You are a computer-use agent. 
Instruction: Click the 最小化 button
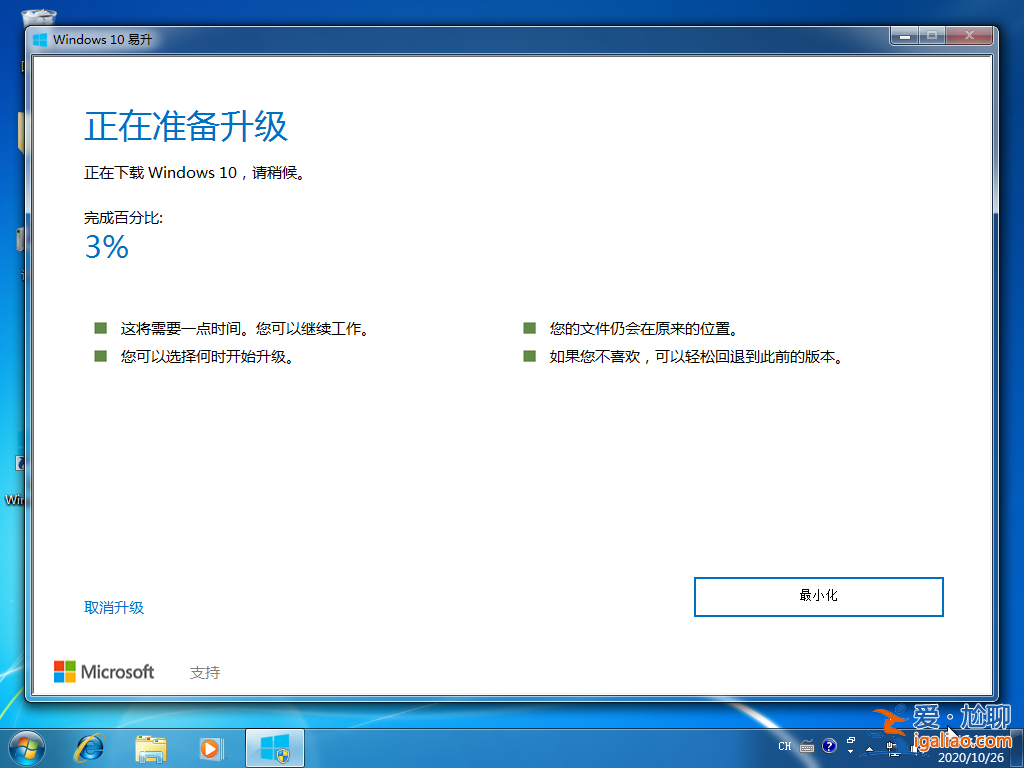818,596
